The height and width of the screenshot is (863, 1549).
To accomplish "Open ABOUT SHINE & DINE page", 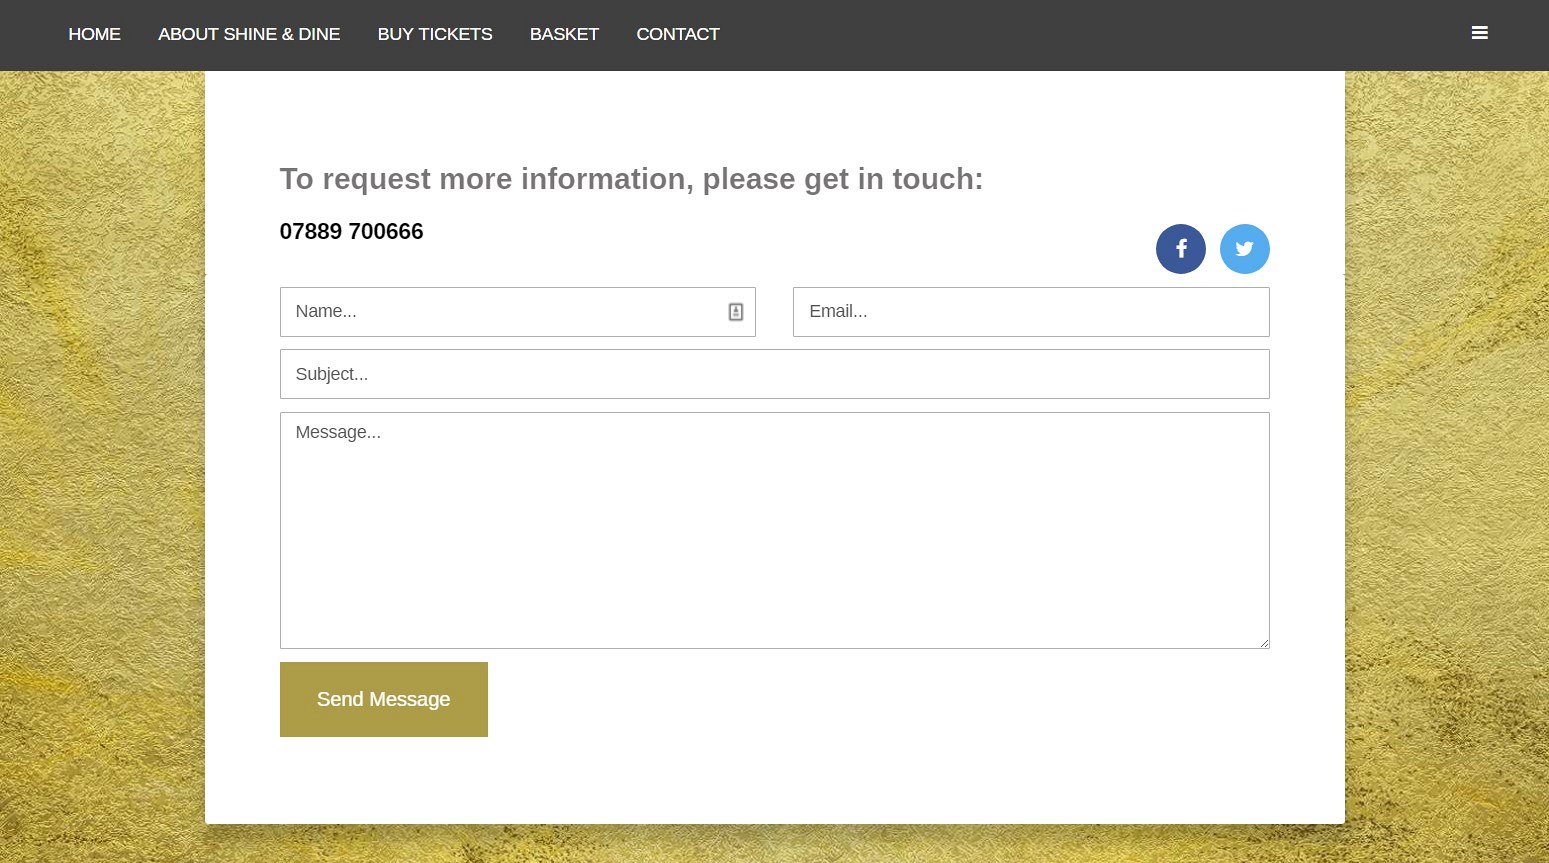I will click(249, 34).
